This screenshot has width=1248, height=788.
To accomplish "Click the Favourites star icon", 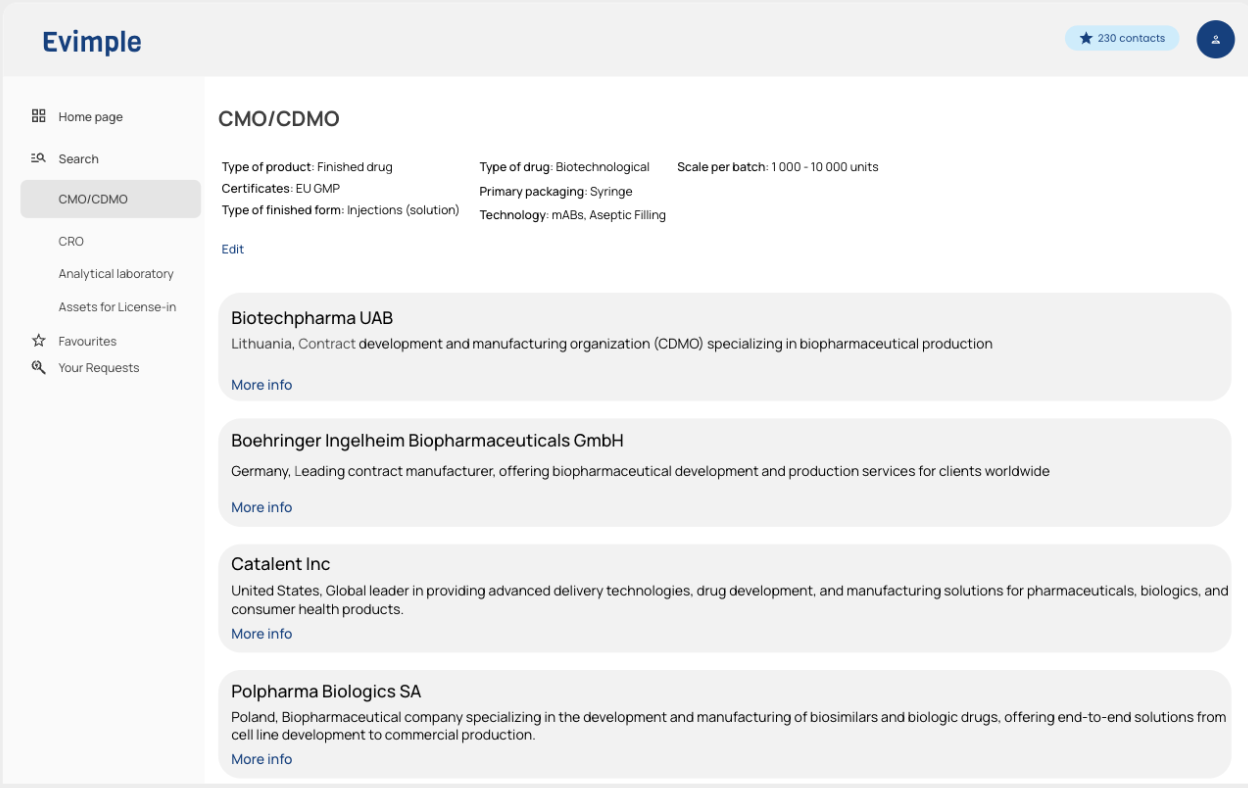I will (39, 341).
